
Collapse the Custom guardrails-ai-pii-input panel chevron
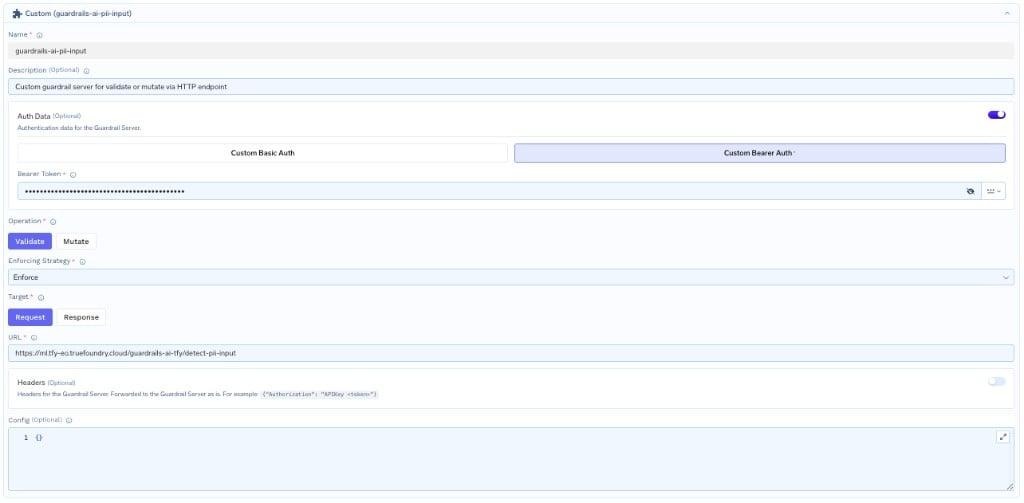[x=1006, y=13]
